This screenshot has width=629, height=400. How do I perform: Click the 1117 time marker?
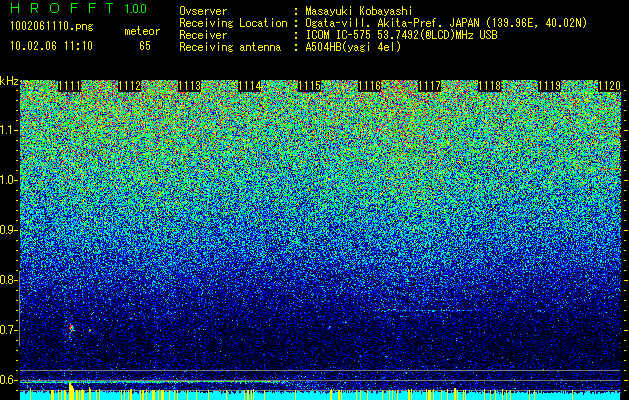430,86
